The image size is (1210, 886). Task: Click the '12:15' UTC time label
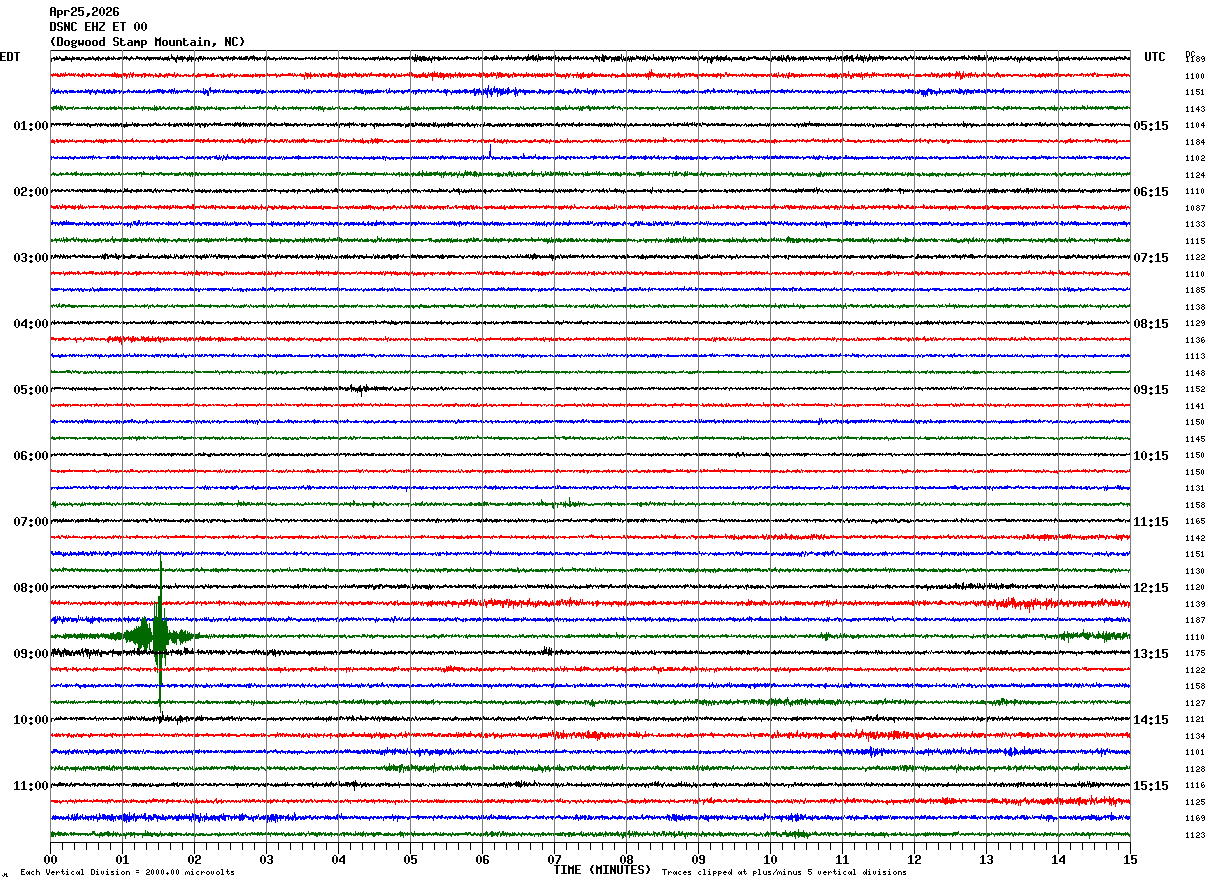pyautogui.click(x=1150, y=588)
